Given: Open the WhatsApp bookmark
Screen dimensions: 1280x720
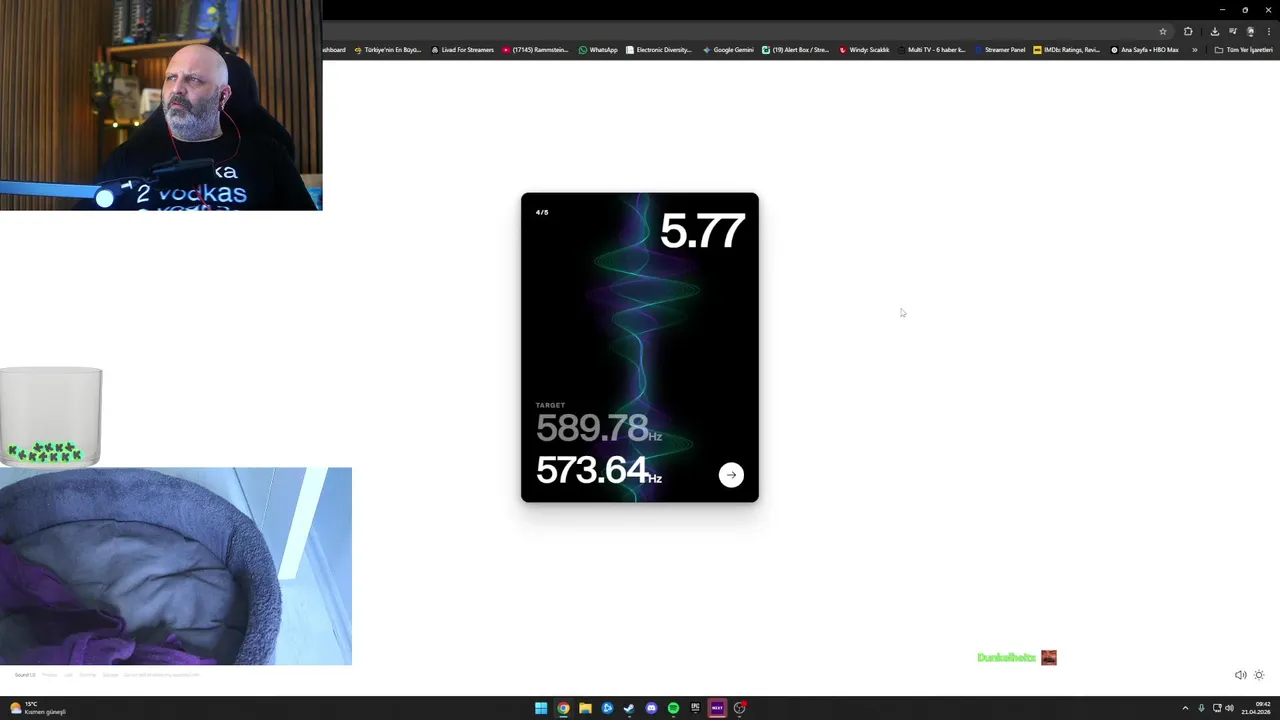Looking at the screenshot, I should [x=598, y=50].
